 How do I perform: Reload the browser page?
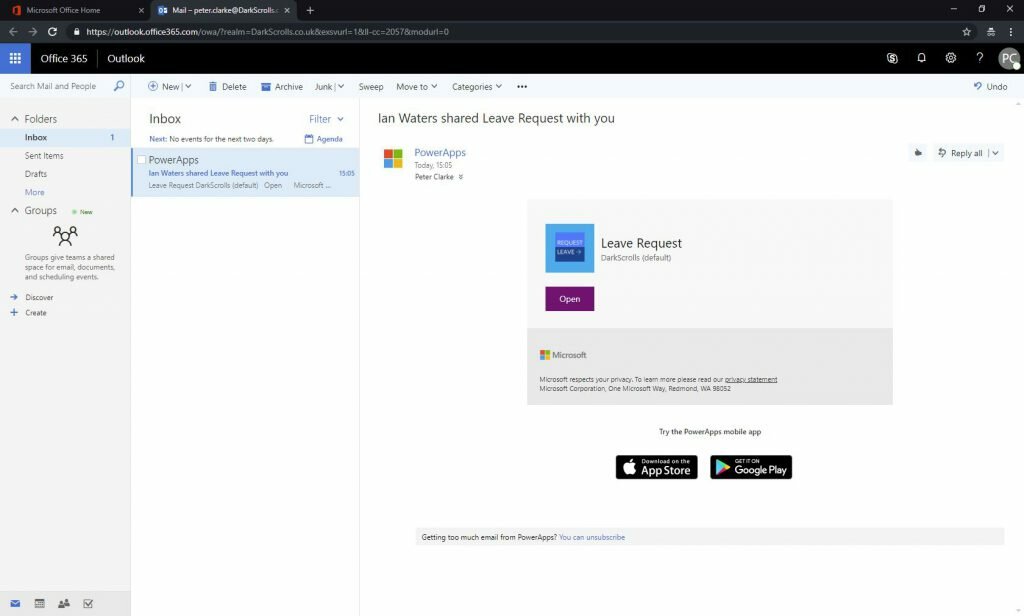[52, 31]
